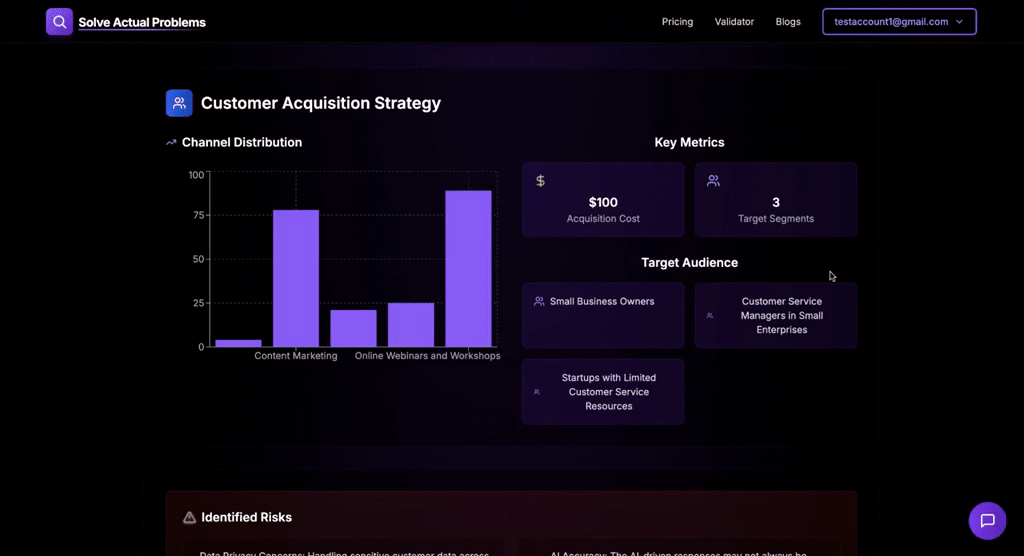The width and height of the screenshot is (1024, 556).
Task: Click the Startups with Limited Customer Service card
Action: pyautogui.click(x=603, y=392)
